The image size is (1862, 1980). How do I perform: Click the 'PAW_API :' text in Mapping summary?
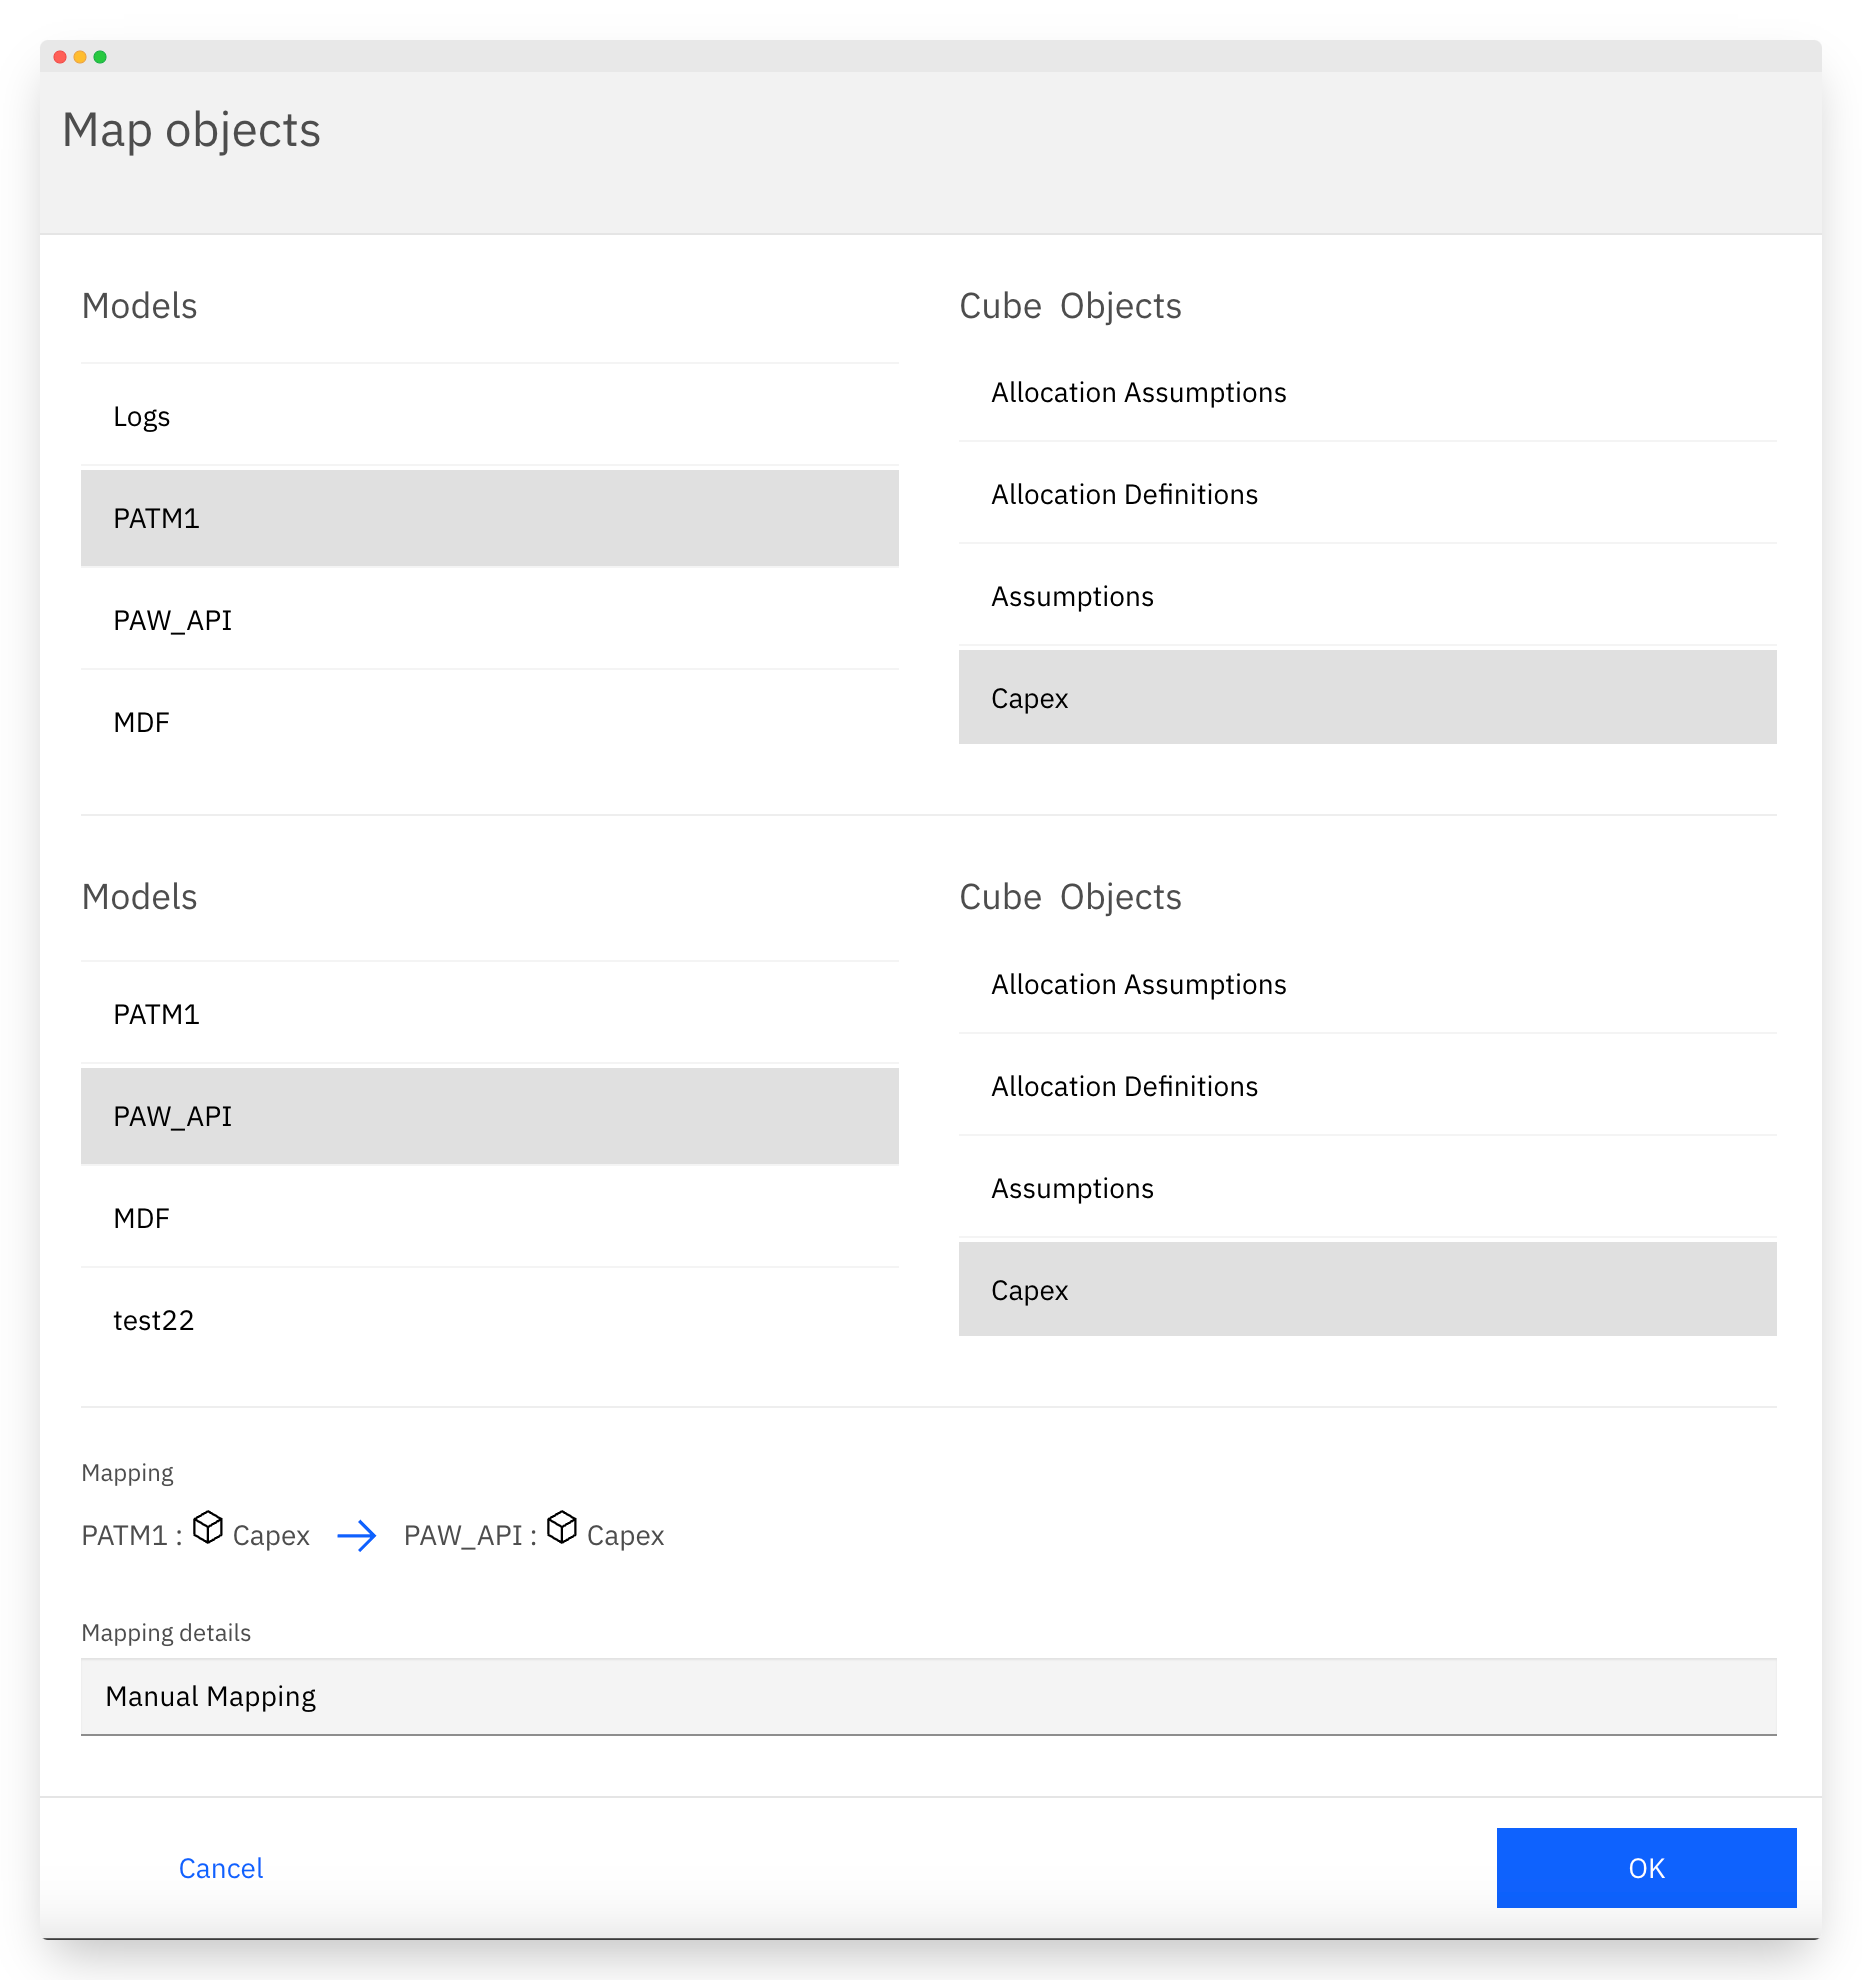470,1535
